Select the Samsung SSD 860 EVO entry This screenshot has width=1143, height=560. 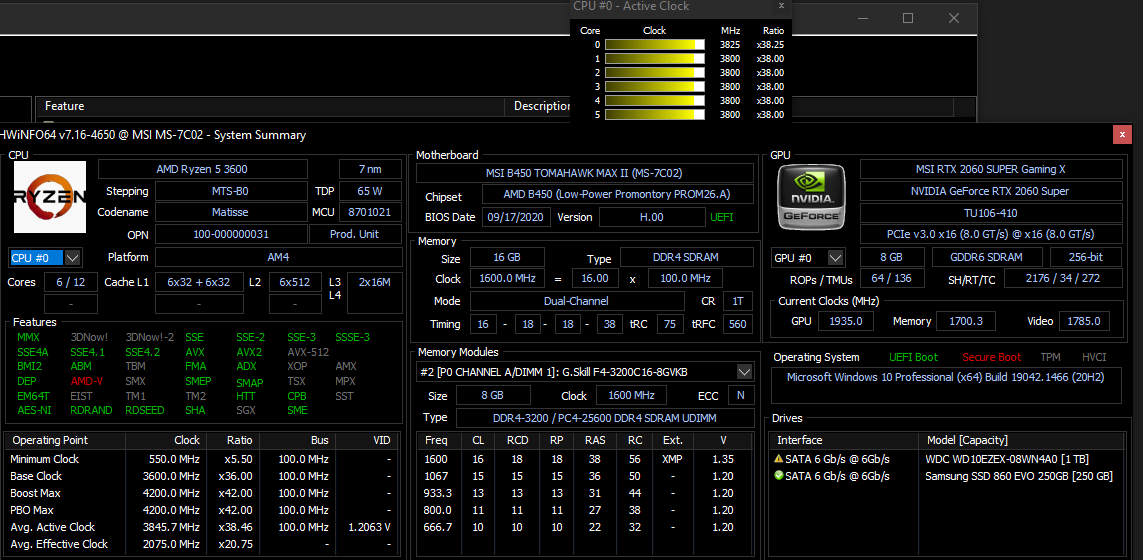point(948,476)
